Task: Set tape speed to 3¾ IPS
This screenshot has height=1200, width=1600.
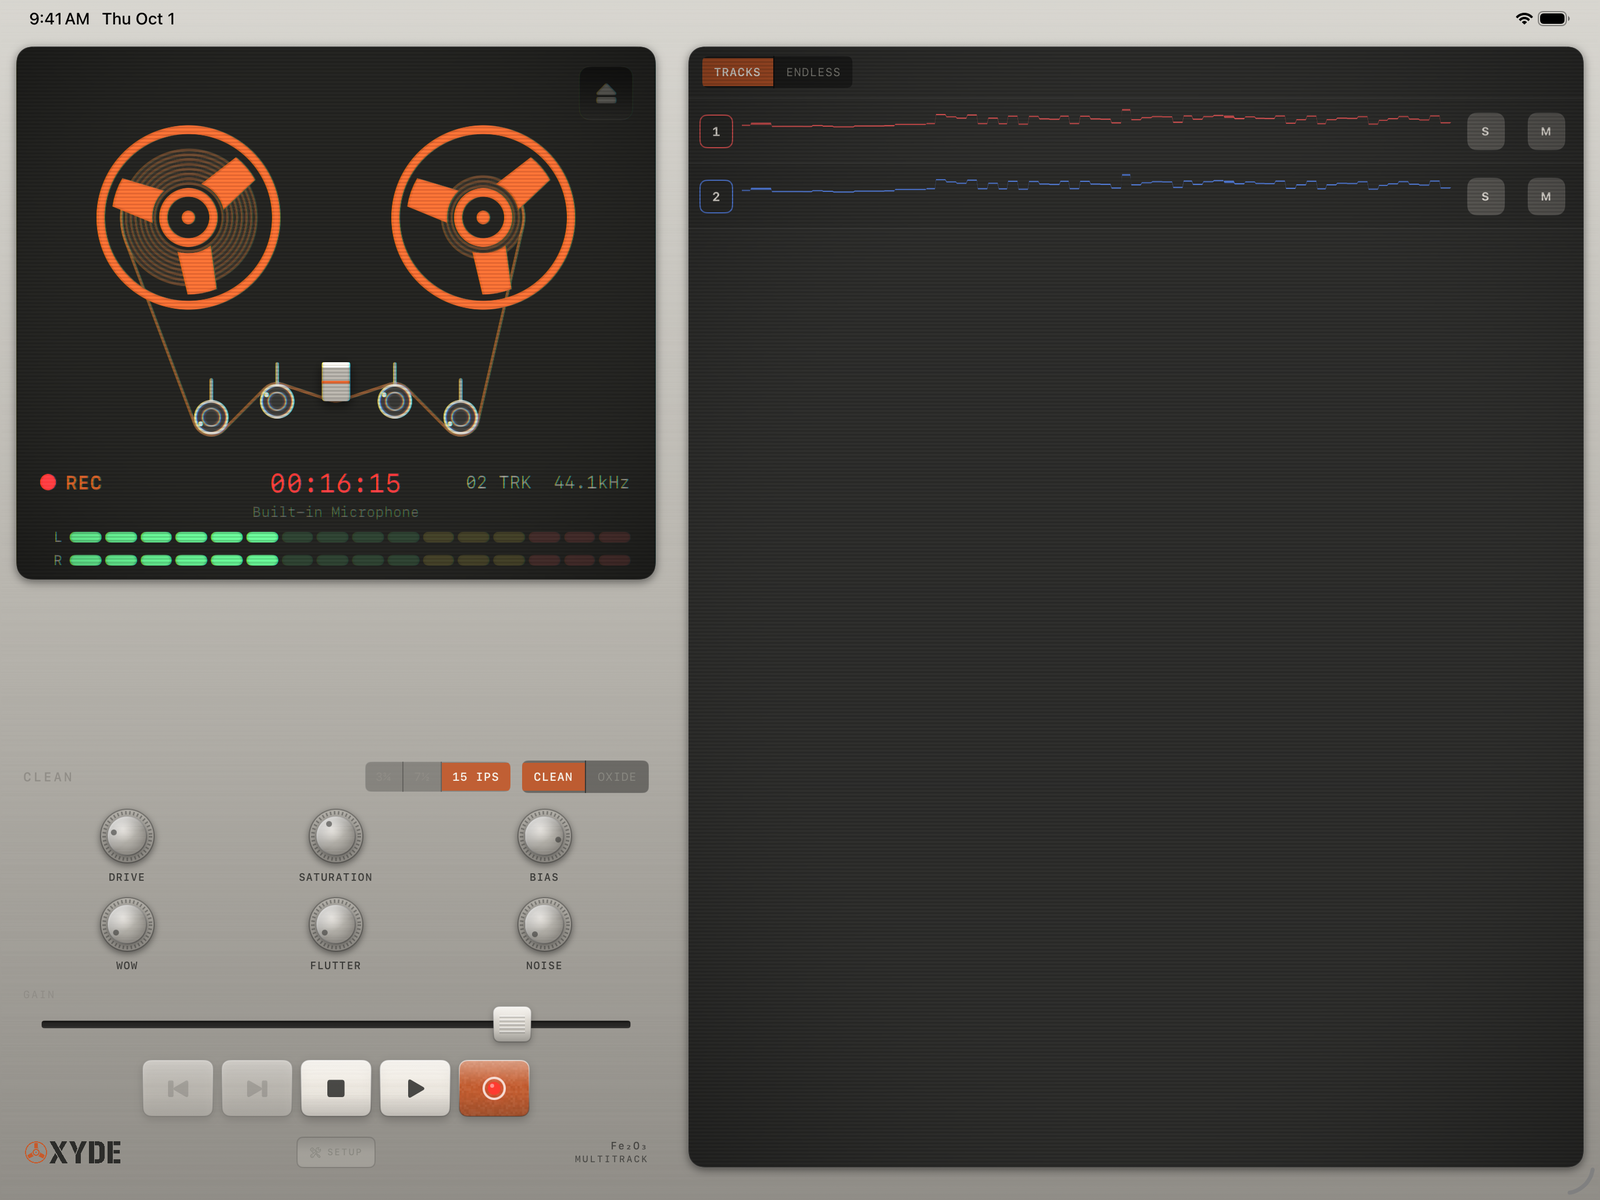Action: pyautogui.click(x=384, y=777)
